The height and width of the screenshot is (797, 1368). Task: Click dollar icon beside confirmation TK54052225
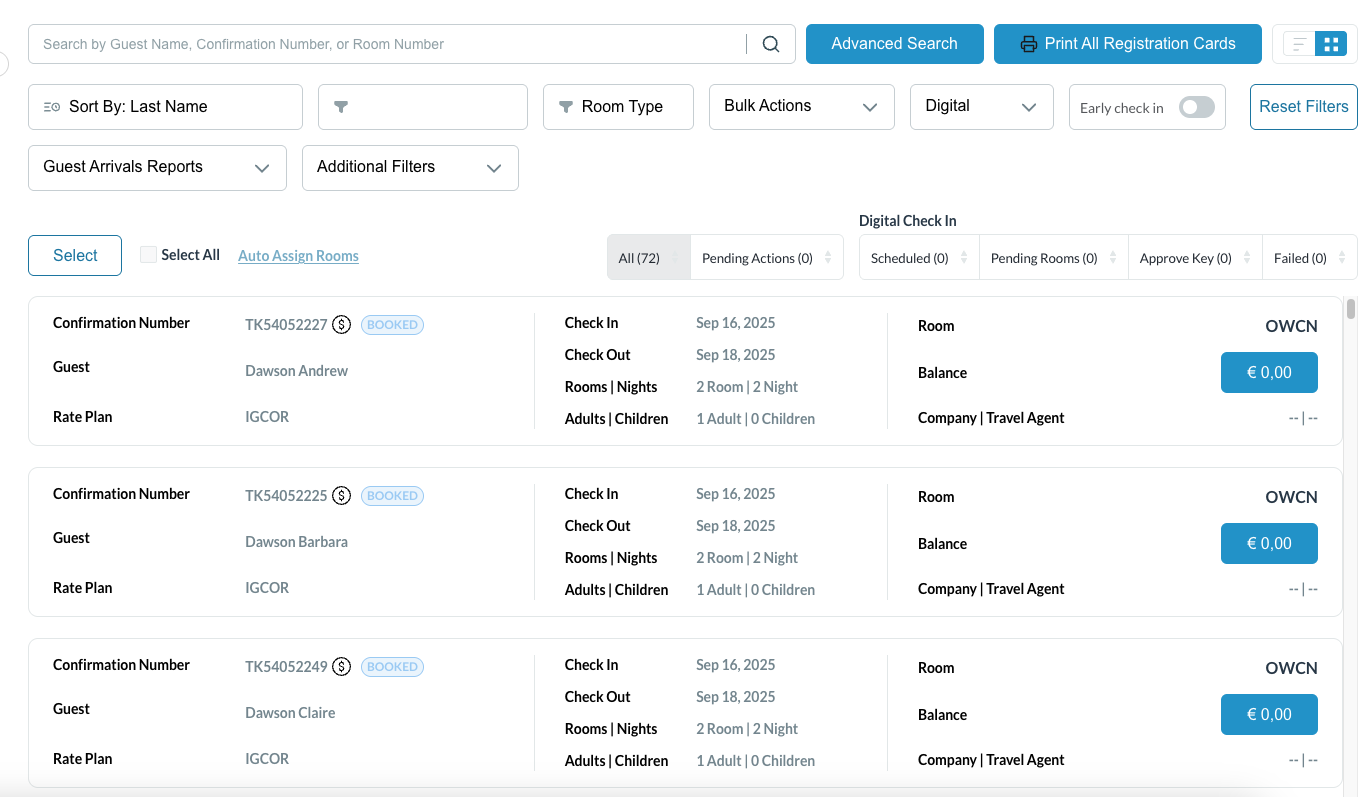[342, 495]
